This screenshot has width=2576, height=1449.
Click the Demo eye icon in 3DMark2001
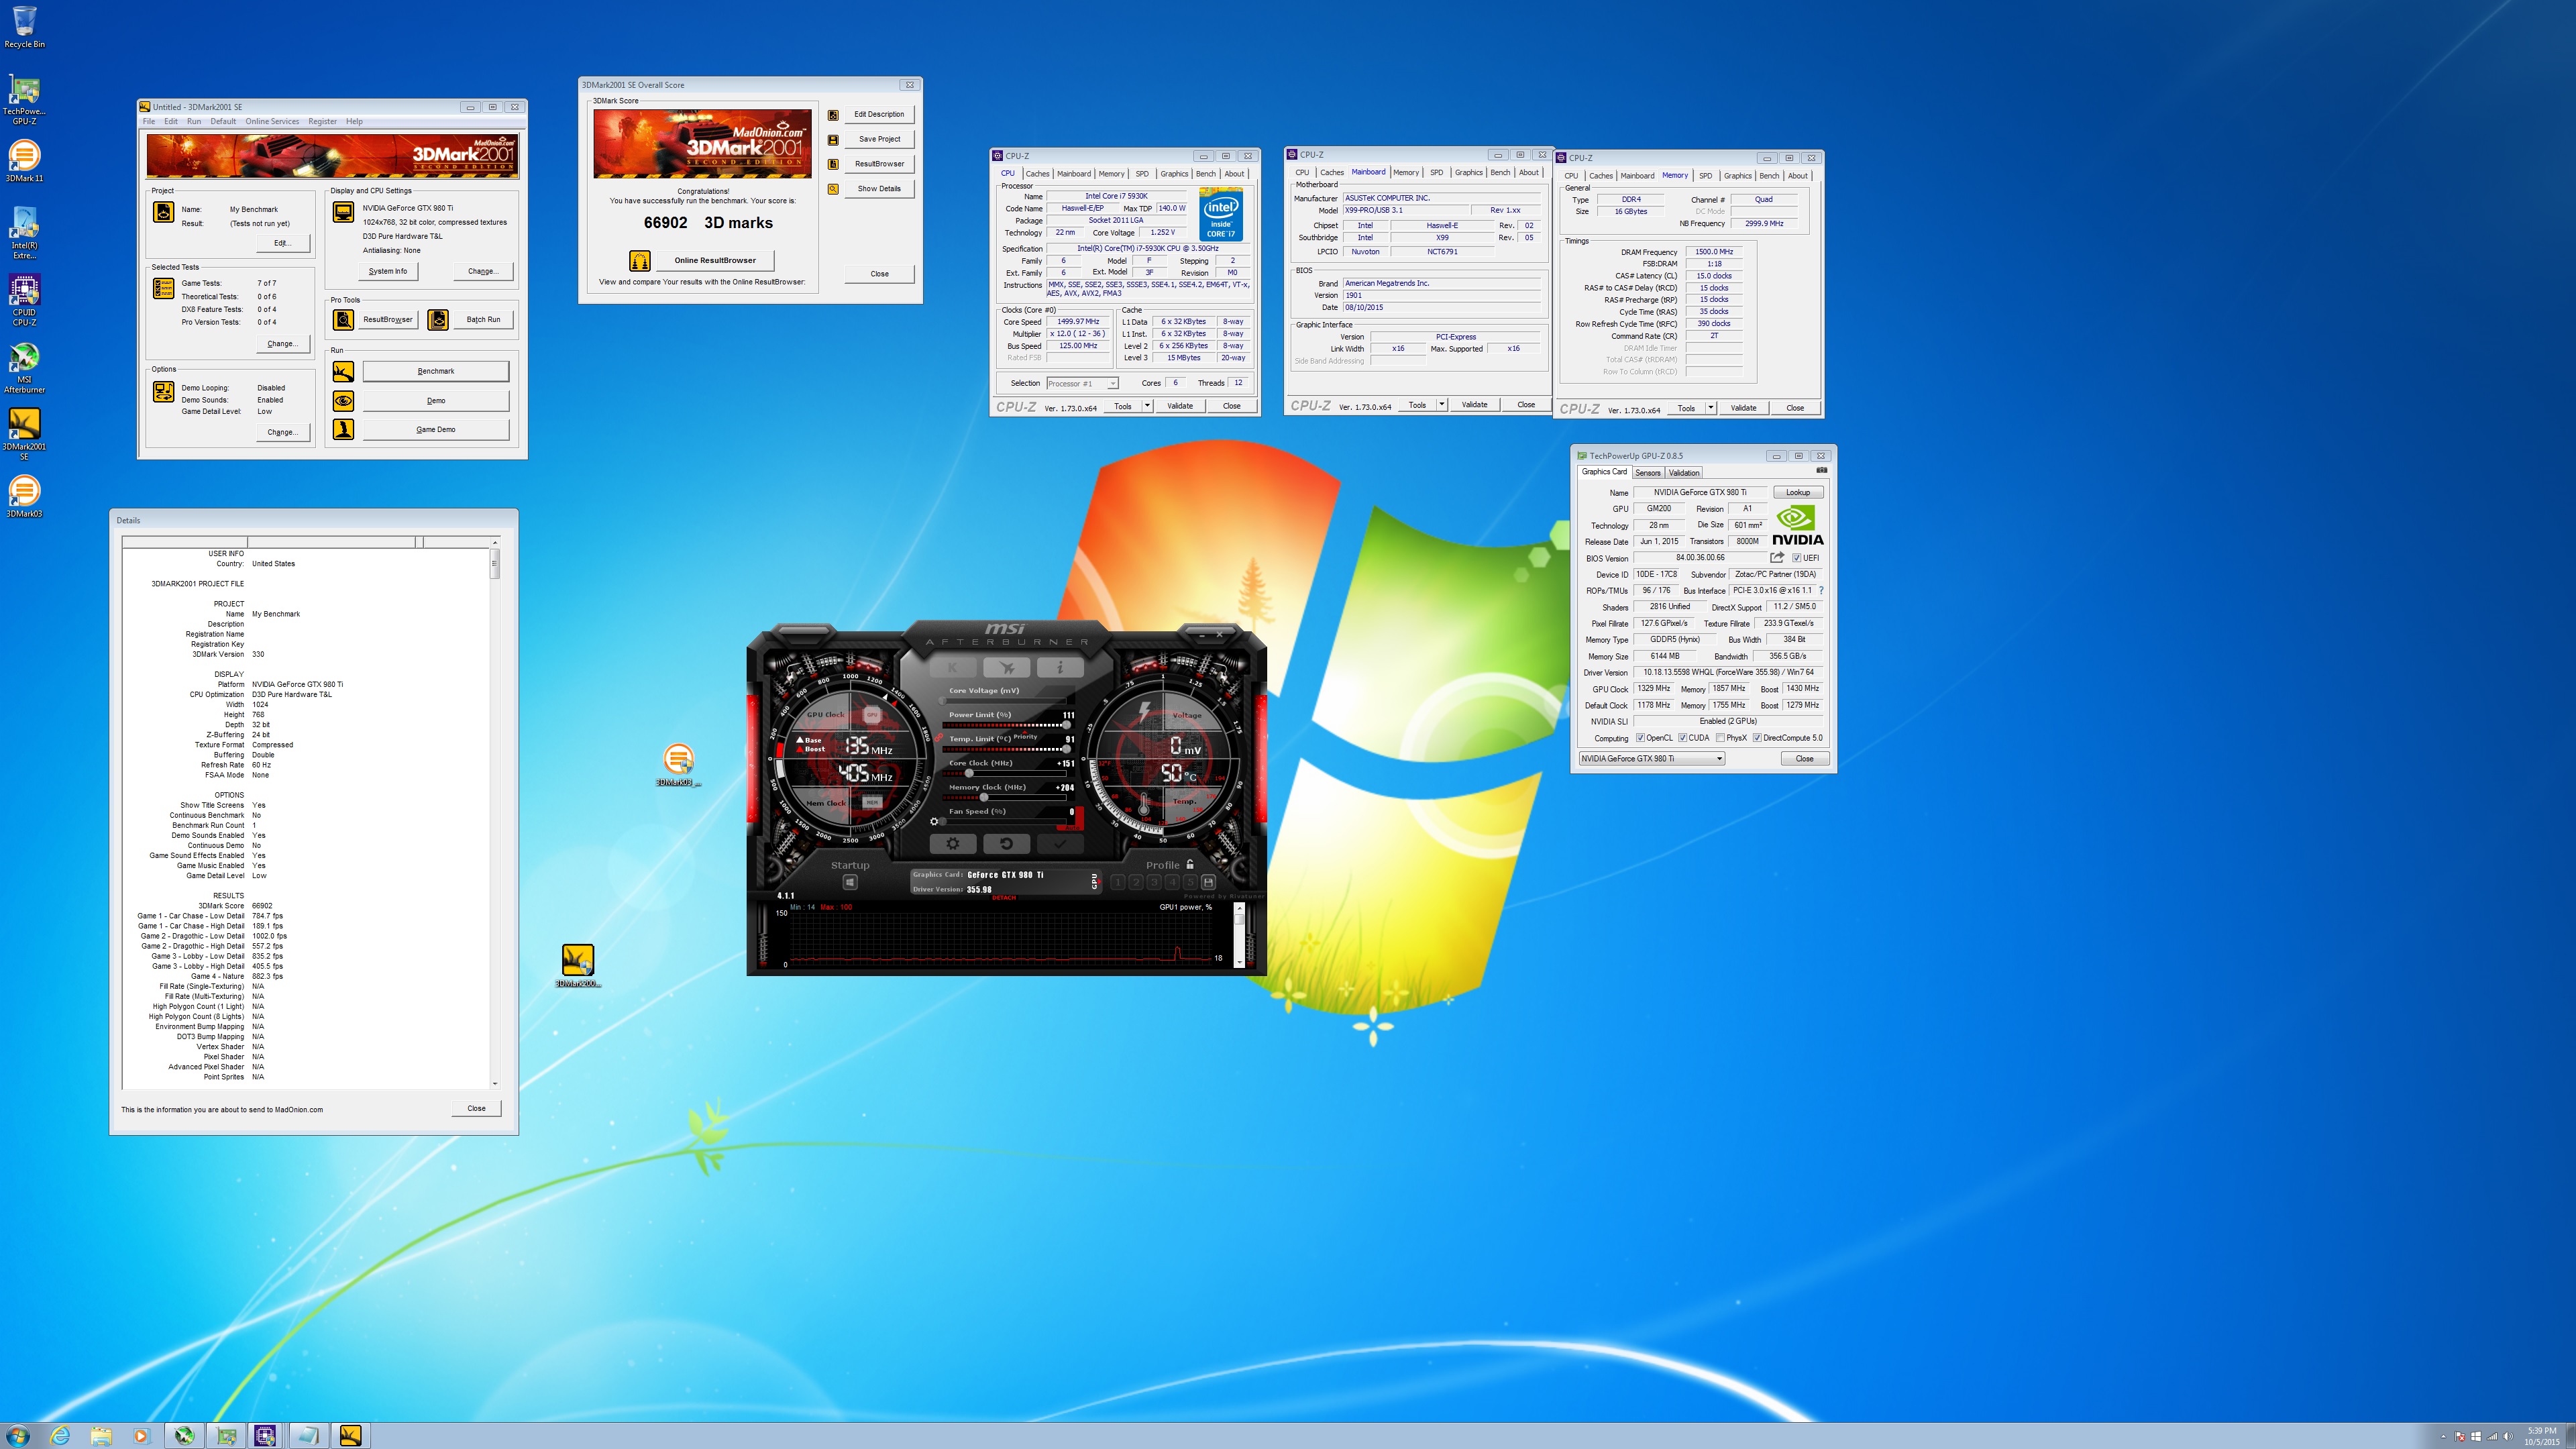pyautogui.click(x=343, y=400)
